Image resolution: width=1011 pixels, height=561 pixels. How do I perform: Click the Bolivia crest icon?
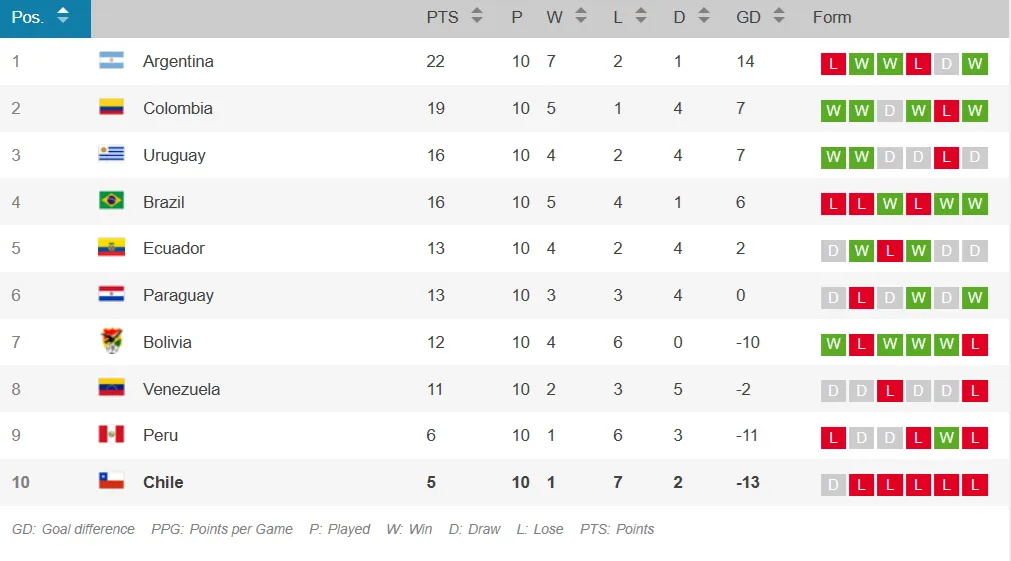pyautogui.click(x=111, y=342)
